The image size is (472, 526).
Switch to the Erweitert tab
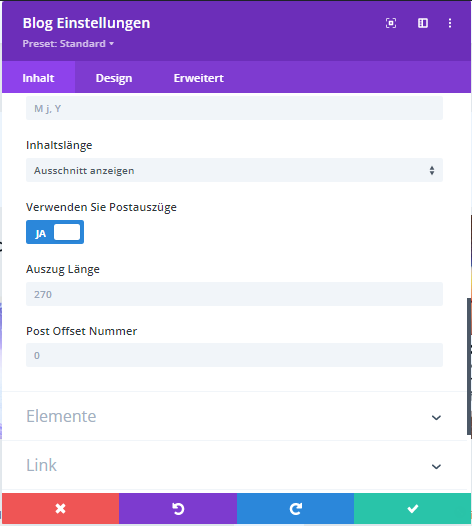click(x=199, y=78)
